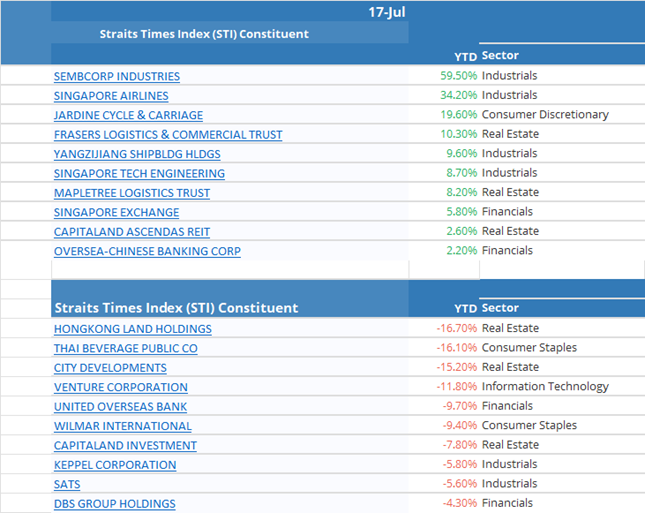The width and height of the screenshot is (645, 513).
Task: Select Consumer Staples cell in Wilmar row
Action: (529, 425)
